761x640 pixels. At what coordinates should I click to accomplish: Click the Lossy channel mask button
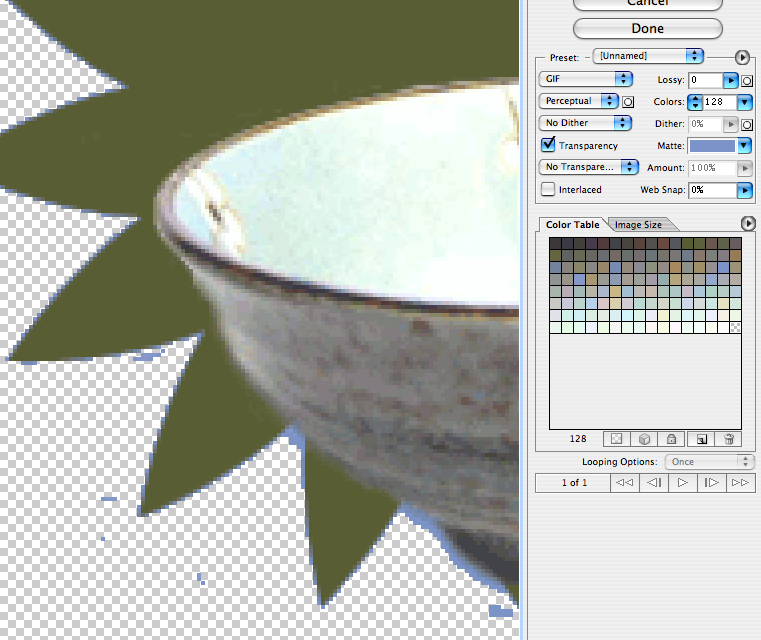pyautogui.click(x=747, y=80)
